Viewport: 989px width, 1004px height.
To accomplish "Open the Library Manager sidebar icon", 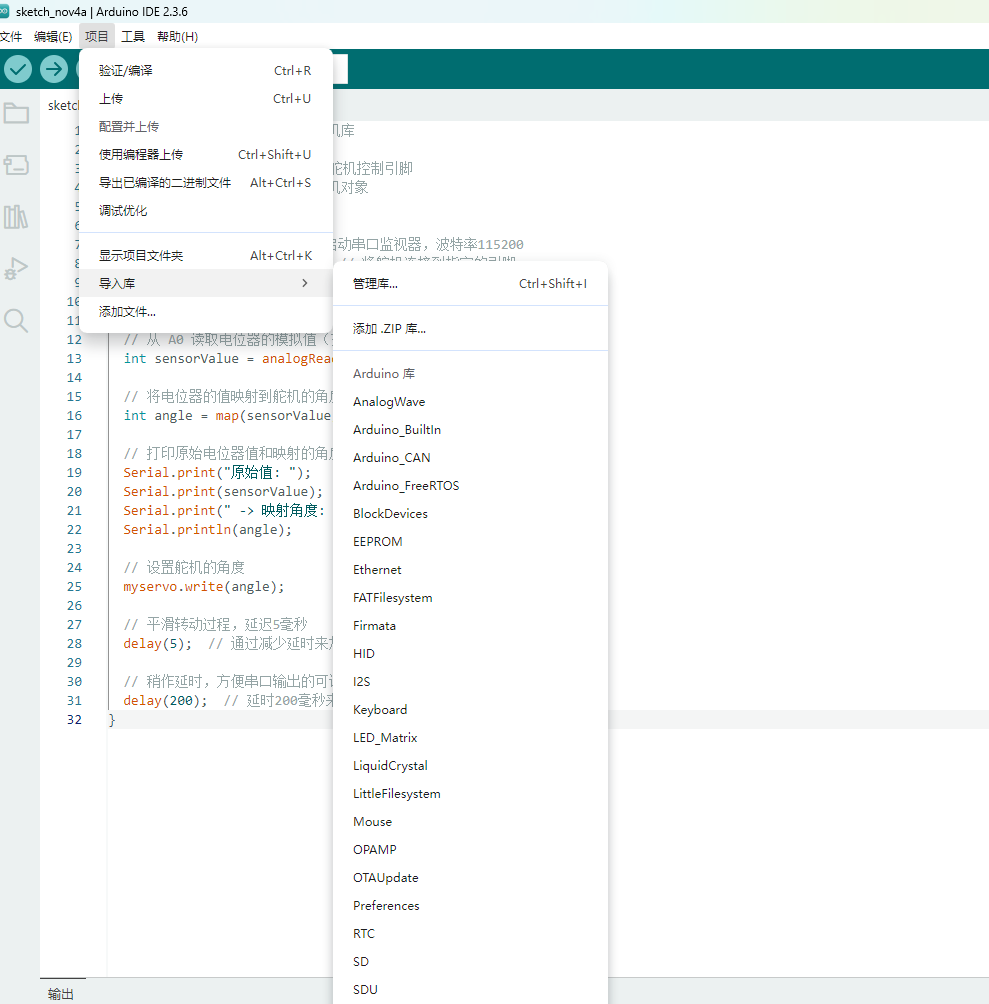I will tap(16, 216).
